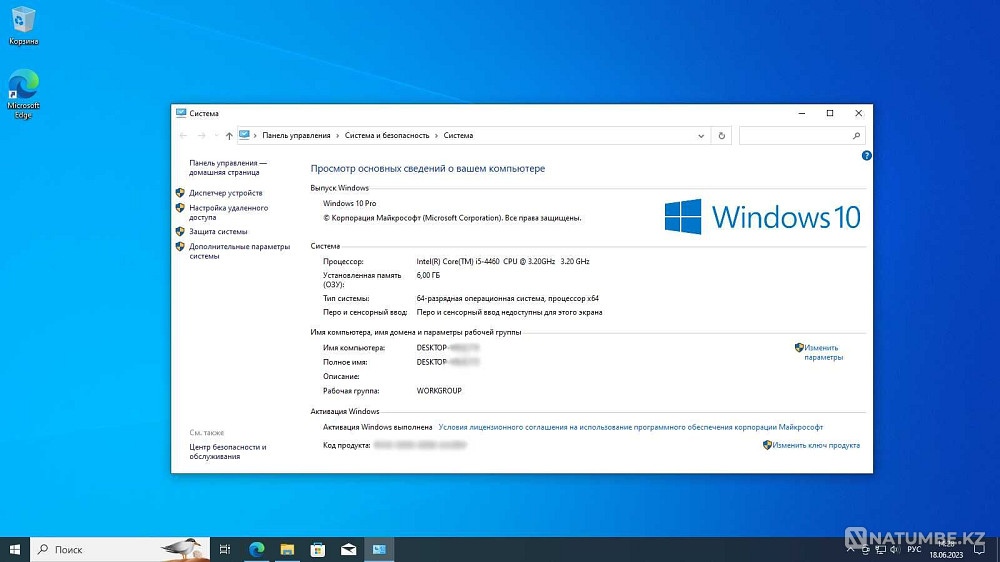This screenshot has width=1000, height=562.
Task: Click the taskbar search box
Action: coord(120,549)
